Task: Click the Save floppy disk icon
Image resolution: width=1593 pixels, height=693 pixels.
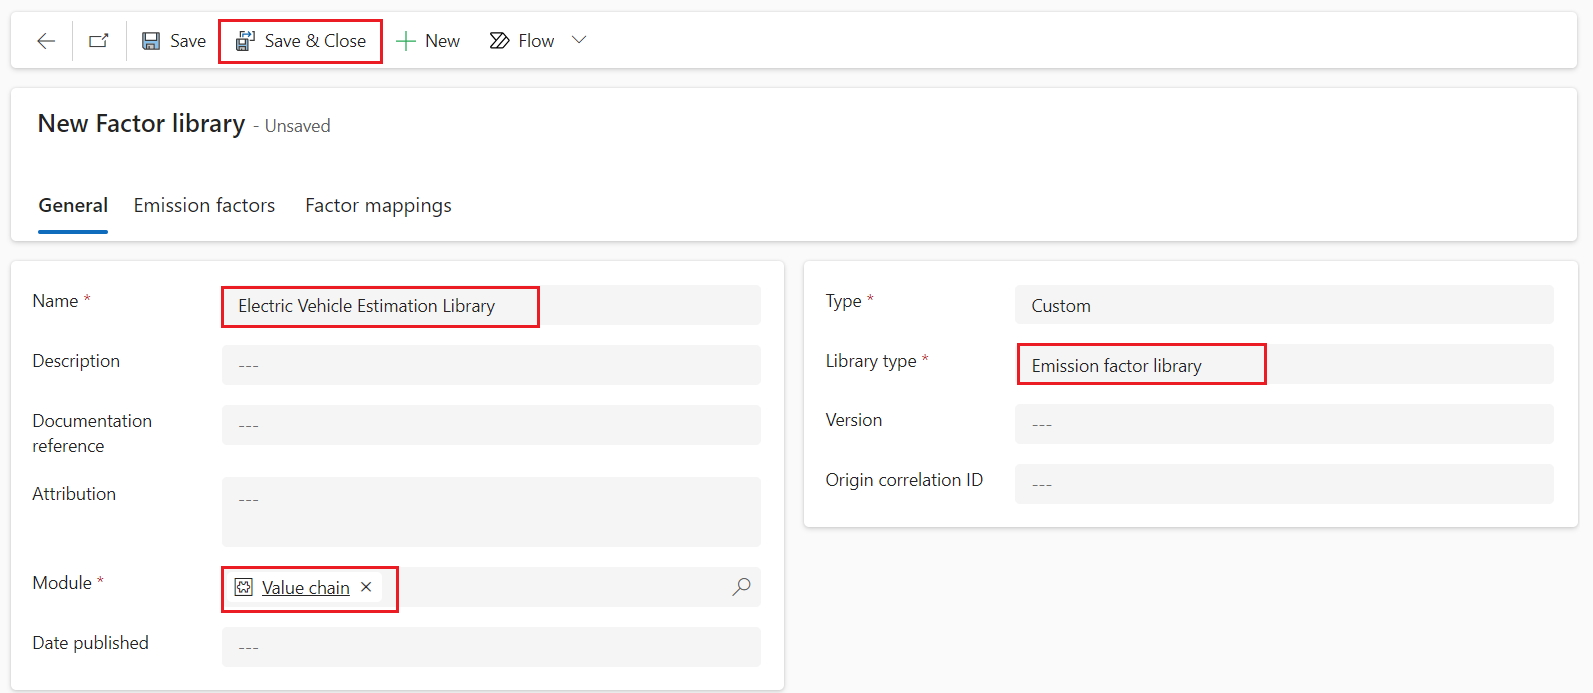Action: [151, 41]
